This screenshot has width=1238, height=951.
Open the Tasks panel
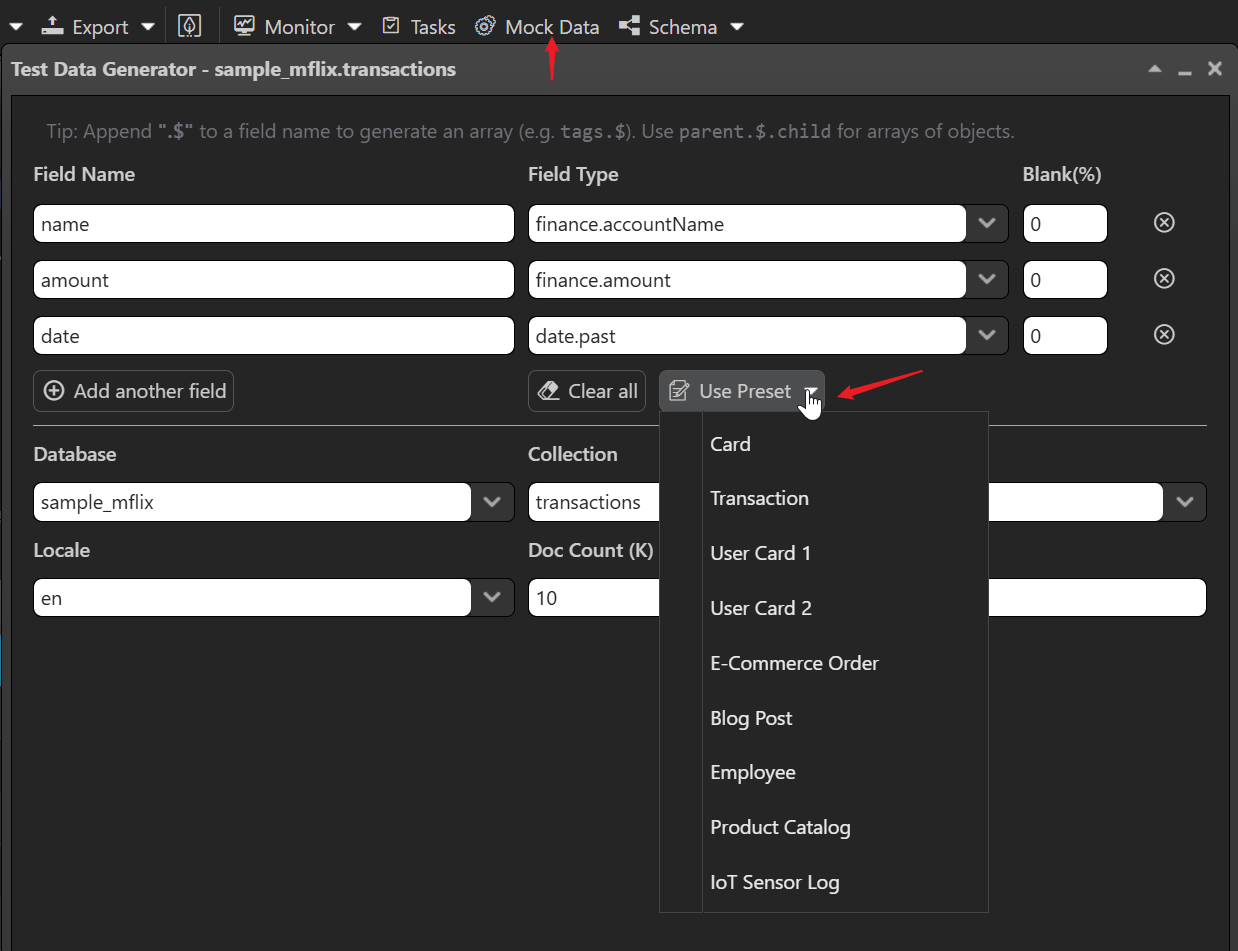pos(419,27)
